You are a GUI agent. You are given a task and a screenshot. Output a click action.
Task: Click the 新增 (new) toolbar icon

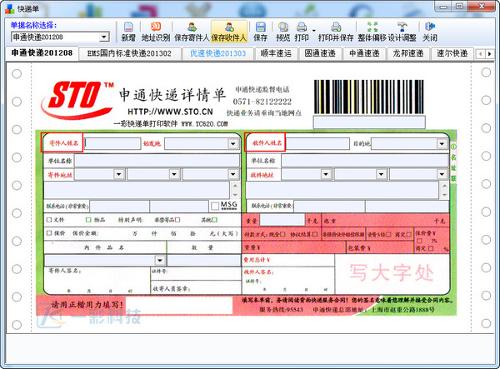tap(128, 27)
